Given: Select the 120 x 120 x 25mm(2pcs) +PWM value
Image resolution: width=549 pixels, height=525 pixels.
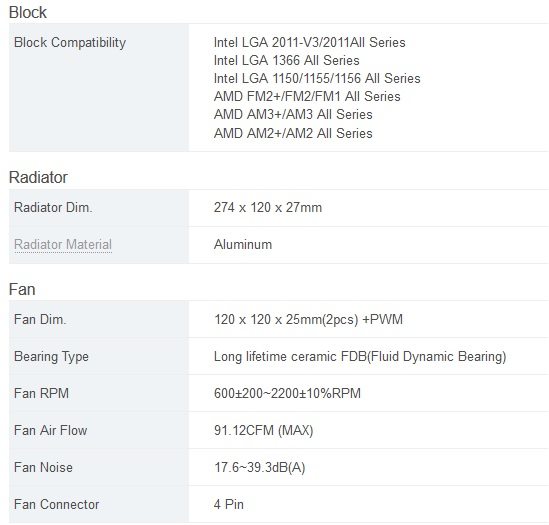Looking at the screenshot, I should pos(308,320).
